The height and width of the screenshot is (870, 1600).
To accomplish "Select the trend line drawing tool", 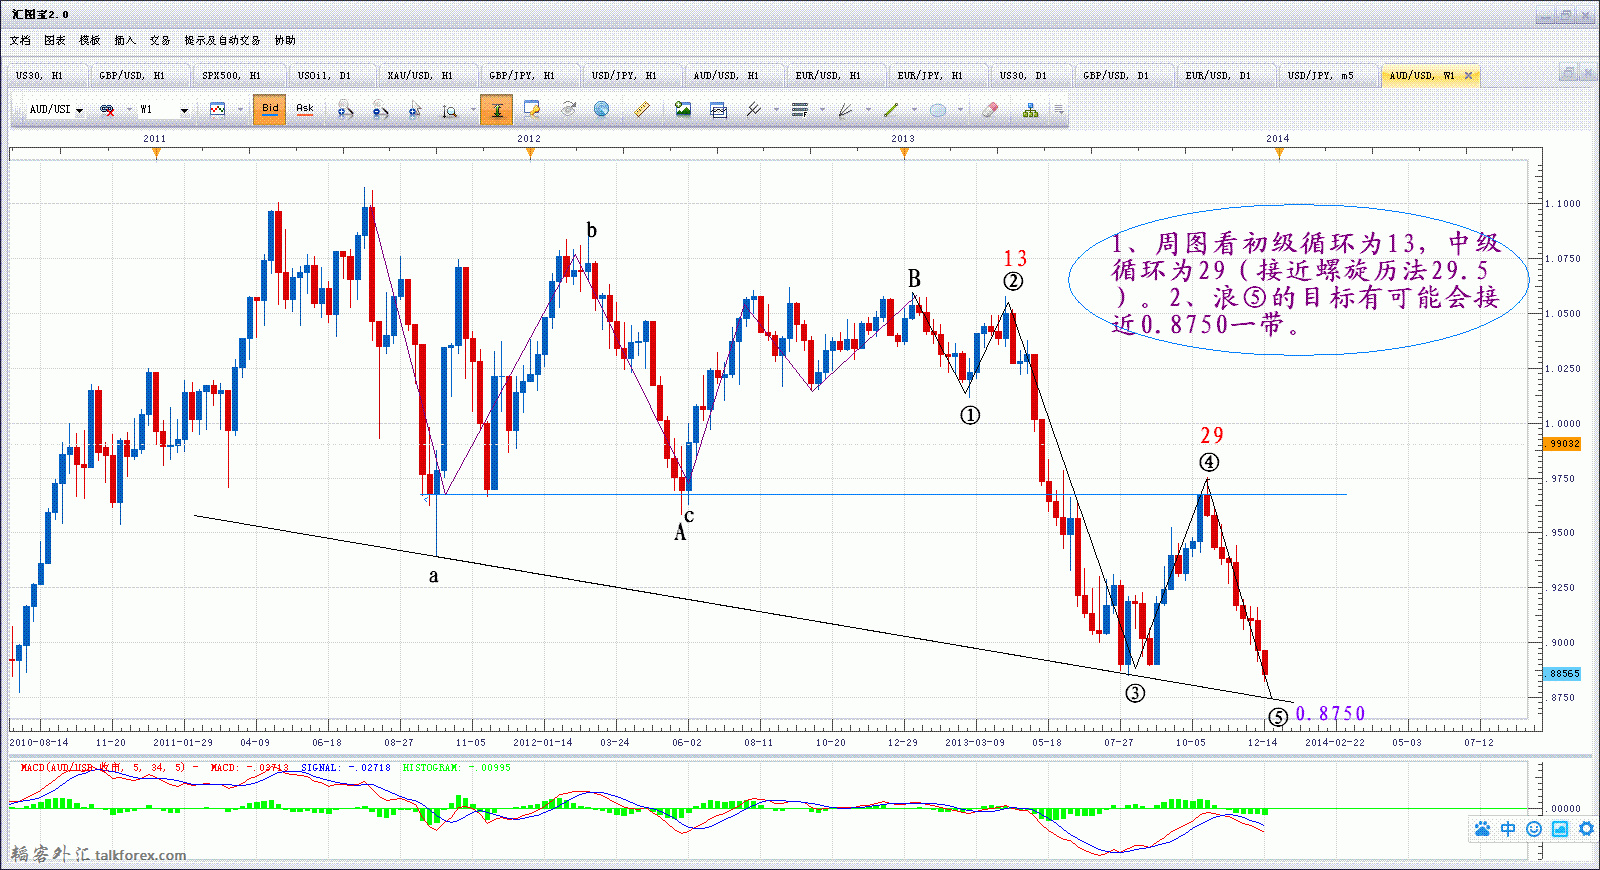I will [x=891, y=110].
